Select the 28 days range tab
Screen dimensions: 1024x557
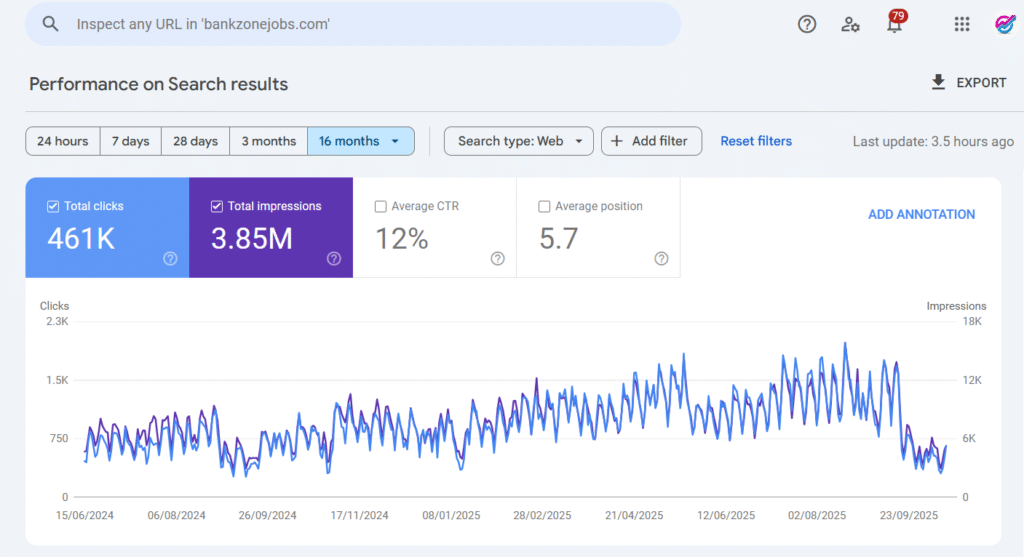(195, 141)
